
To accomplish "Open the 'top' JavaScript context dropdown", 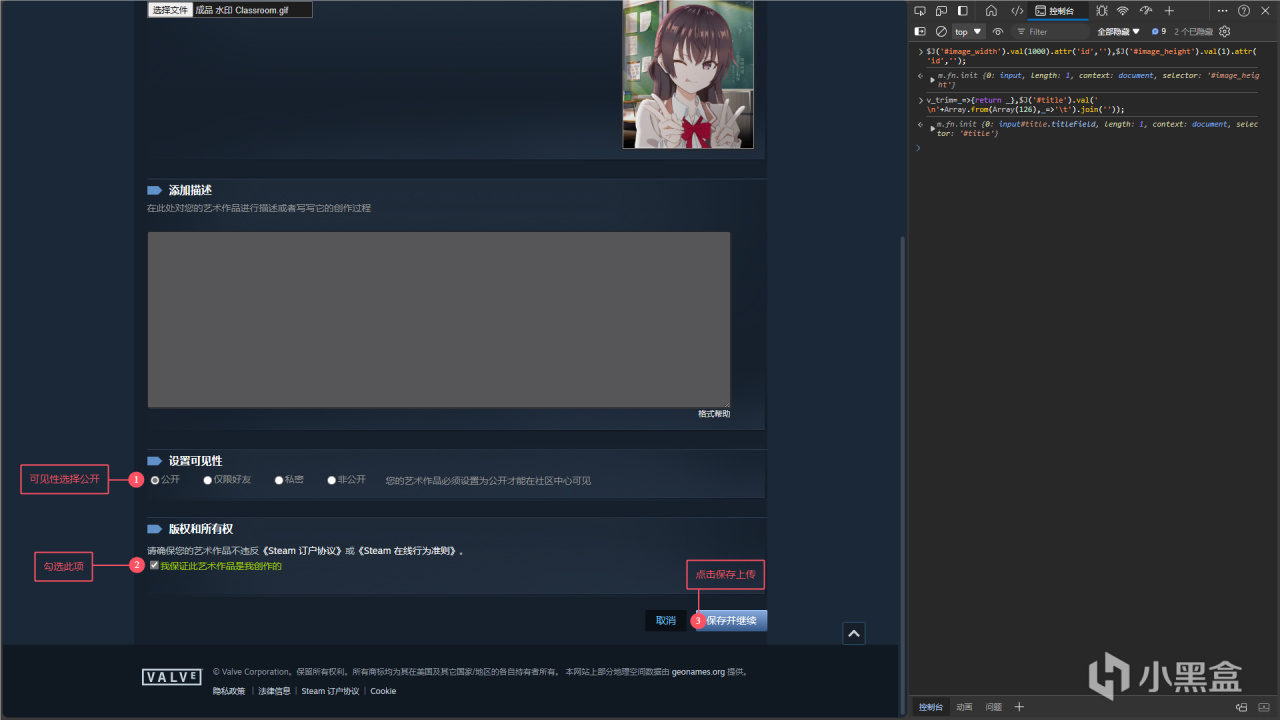I will coord(968,32).
